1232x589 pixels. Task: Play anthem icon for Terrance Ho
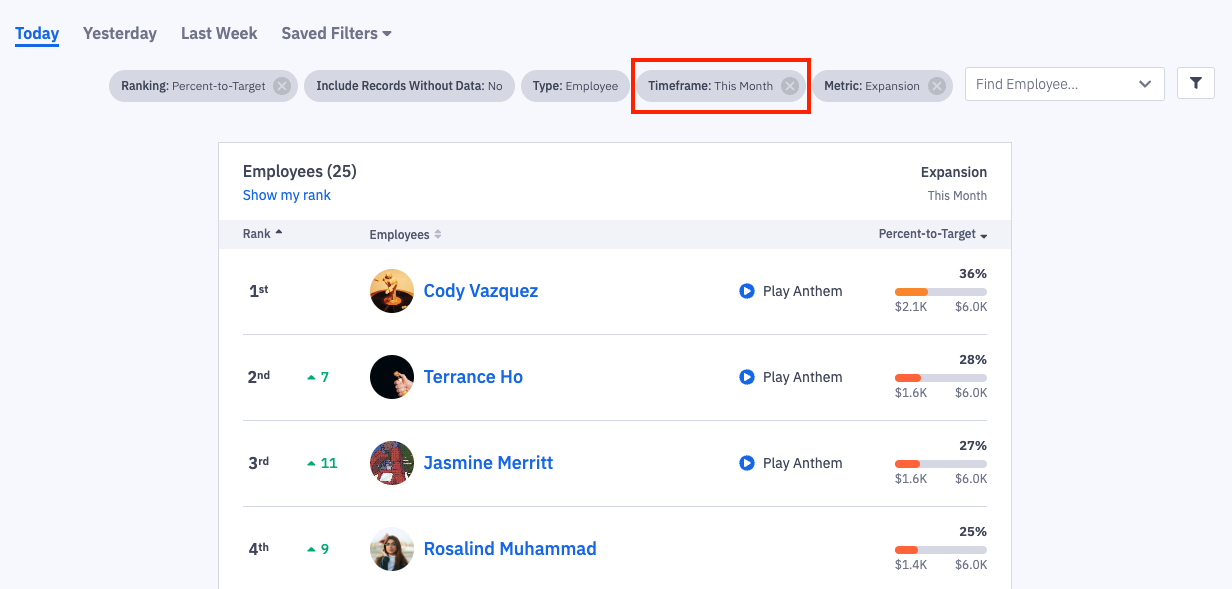747,377
